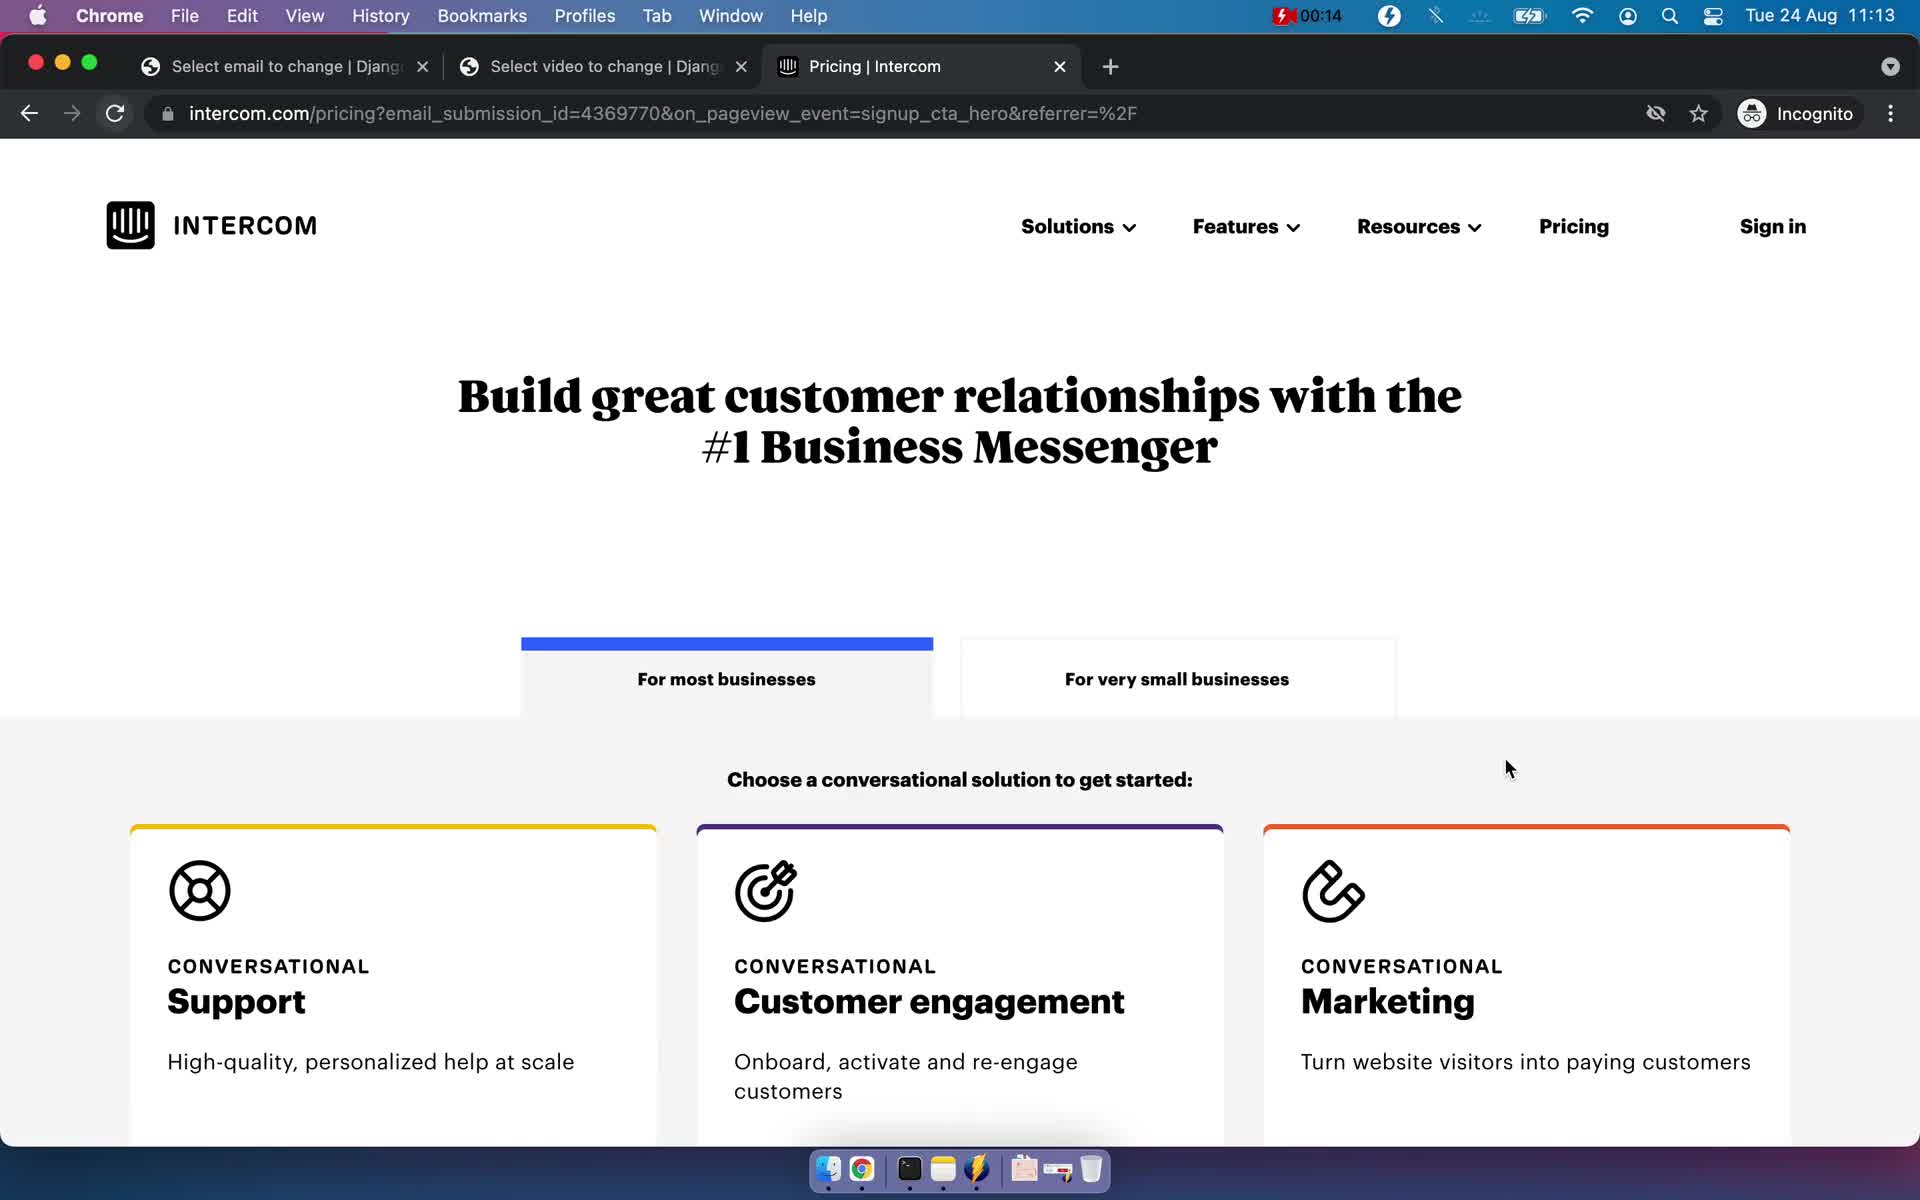Expand the Solutions dropdown menu
The height and width of the screenshot is (1200, 1920).
(x=1078, y=225)
